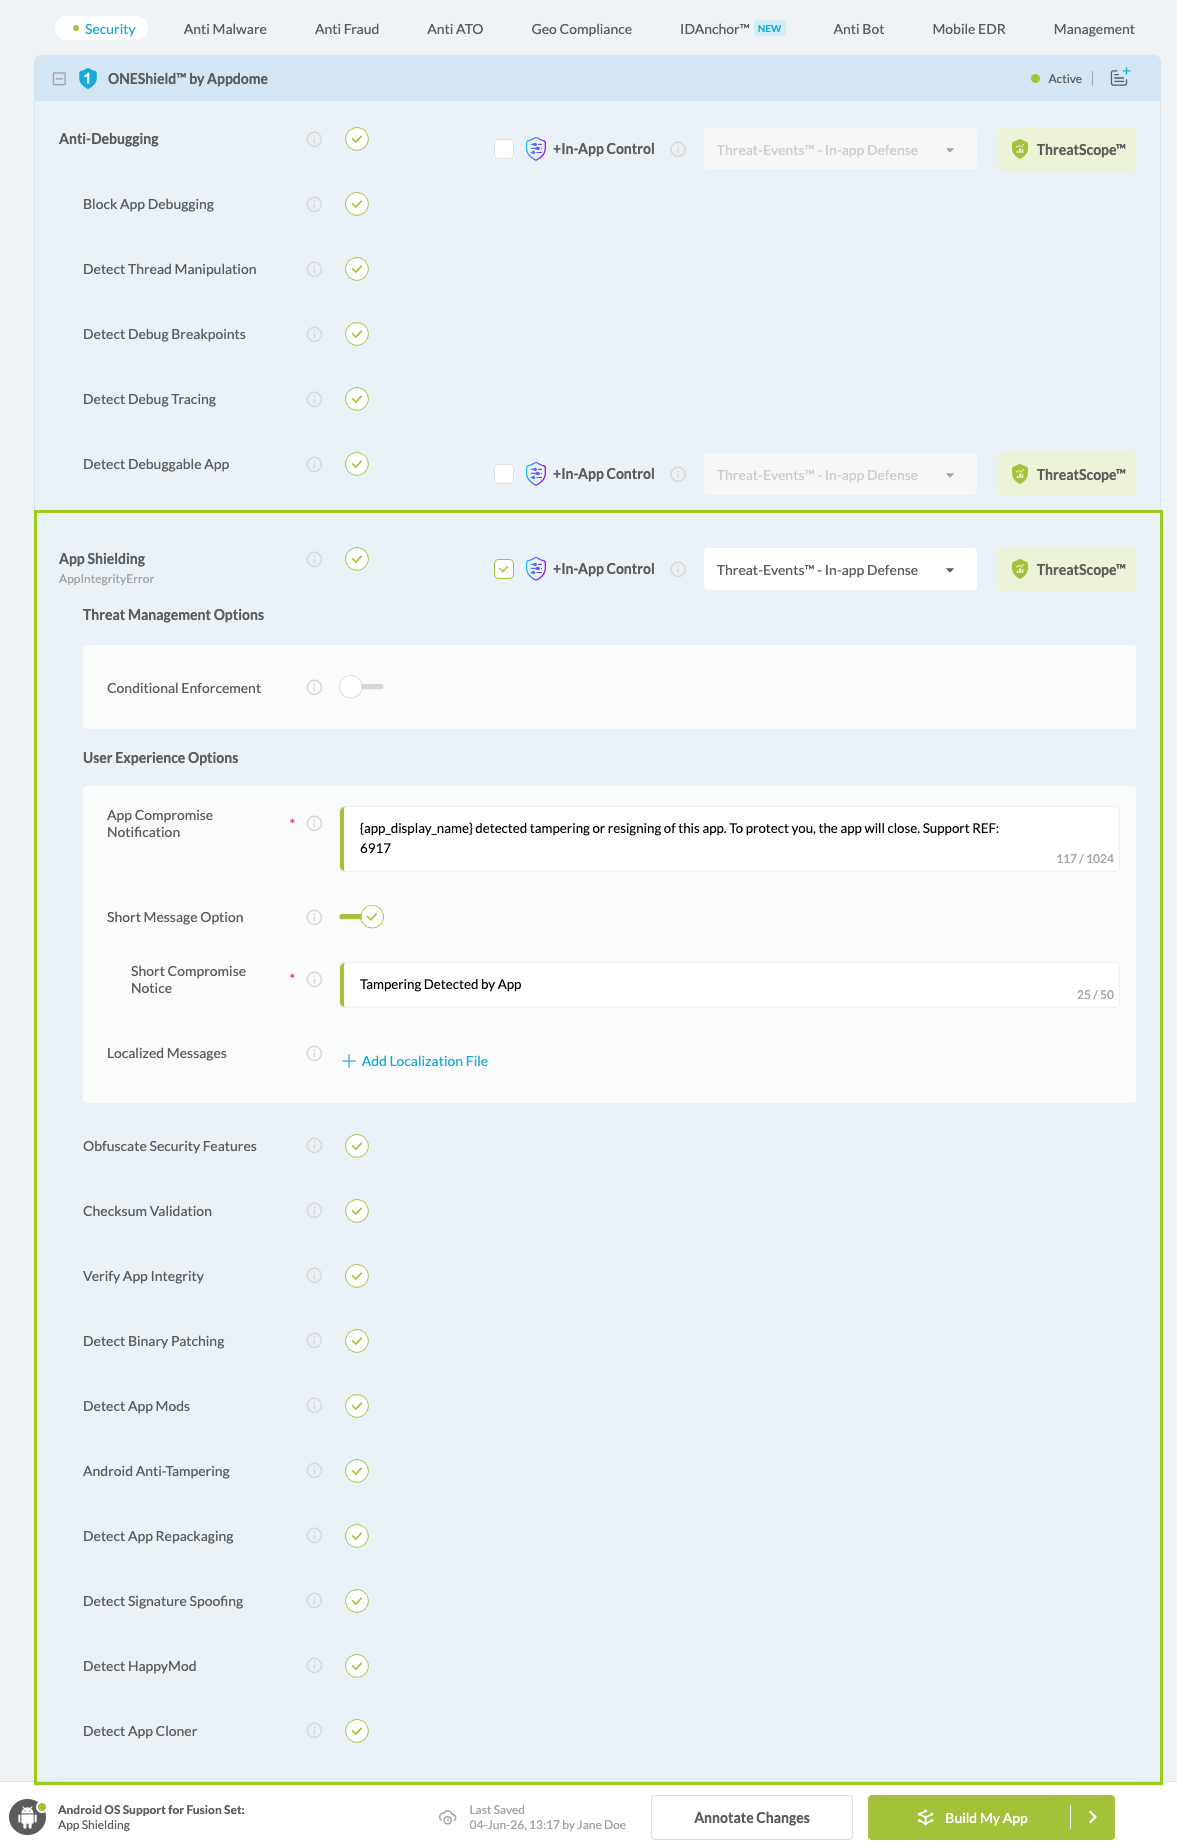The height and width of the screenshot is (1846, 1177).
Task: Open ThreatScope for Anti-Debugging
Action: point(1067,149)
